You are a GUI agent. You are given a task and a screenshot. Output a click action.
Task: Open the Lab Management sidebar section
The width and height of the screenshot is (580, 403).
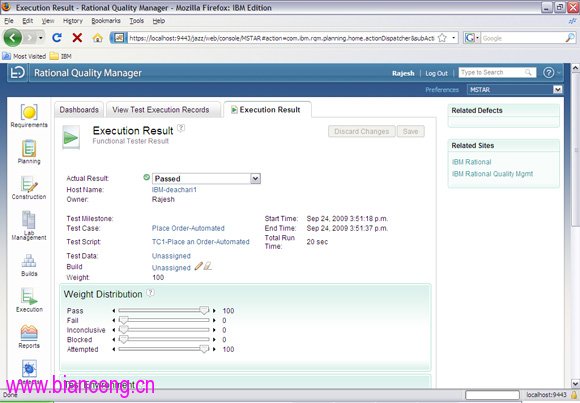(29, 226)
